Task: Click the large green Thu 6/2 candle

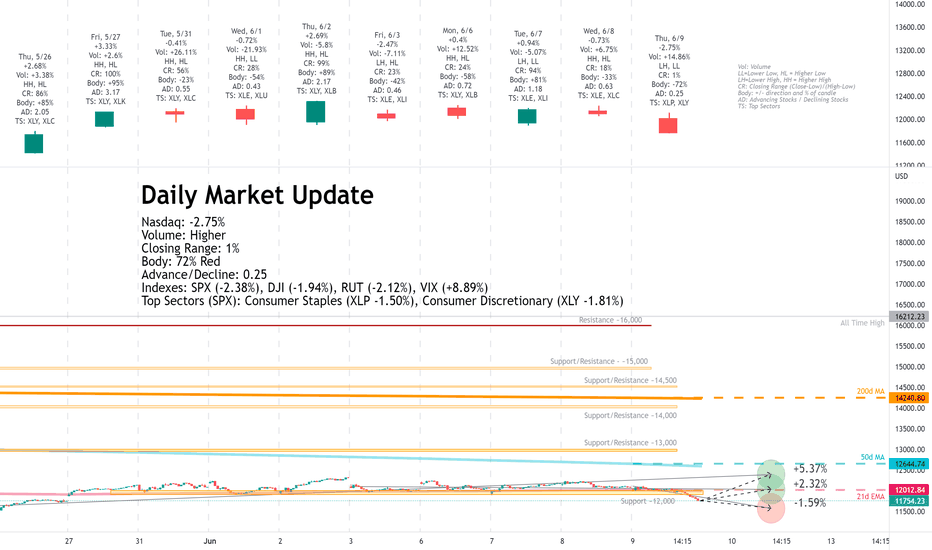Action: (x=316, y=112)
